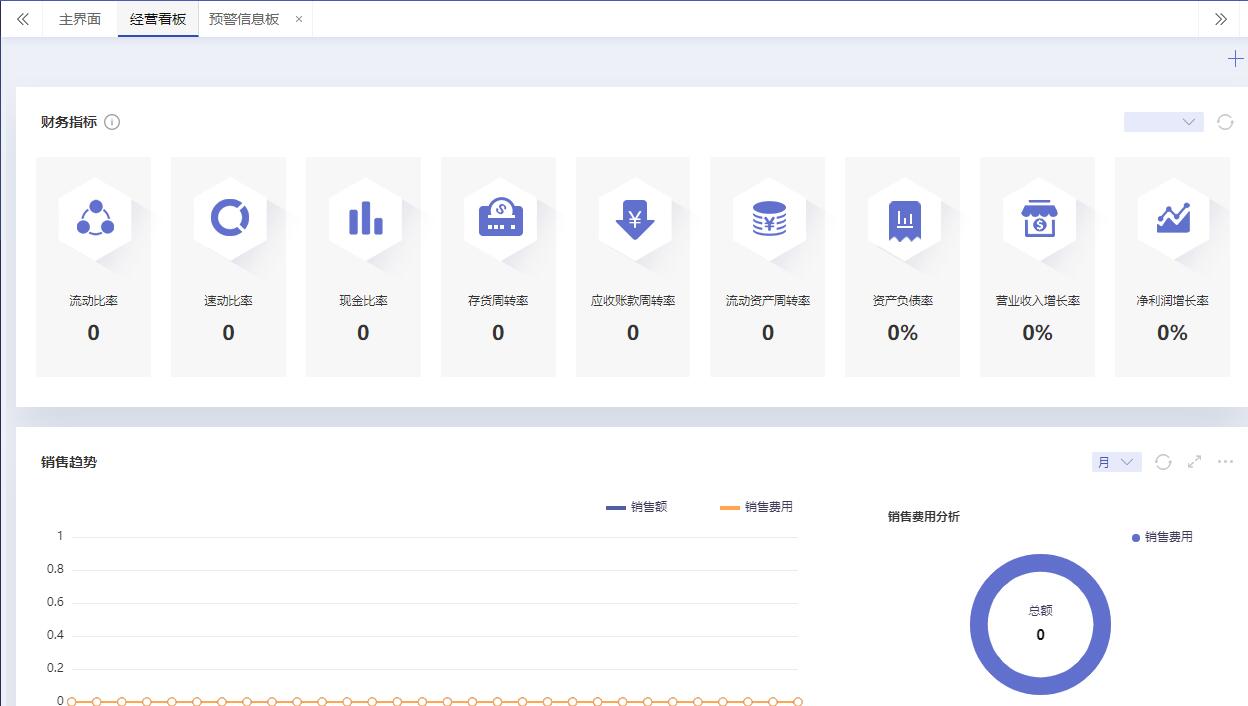Click the 总额 donut ring chart
1248x706 pixels.
(x=1040, y=625)
